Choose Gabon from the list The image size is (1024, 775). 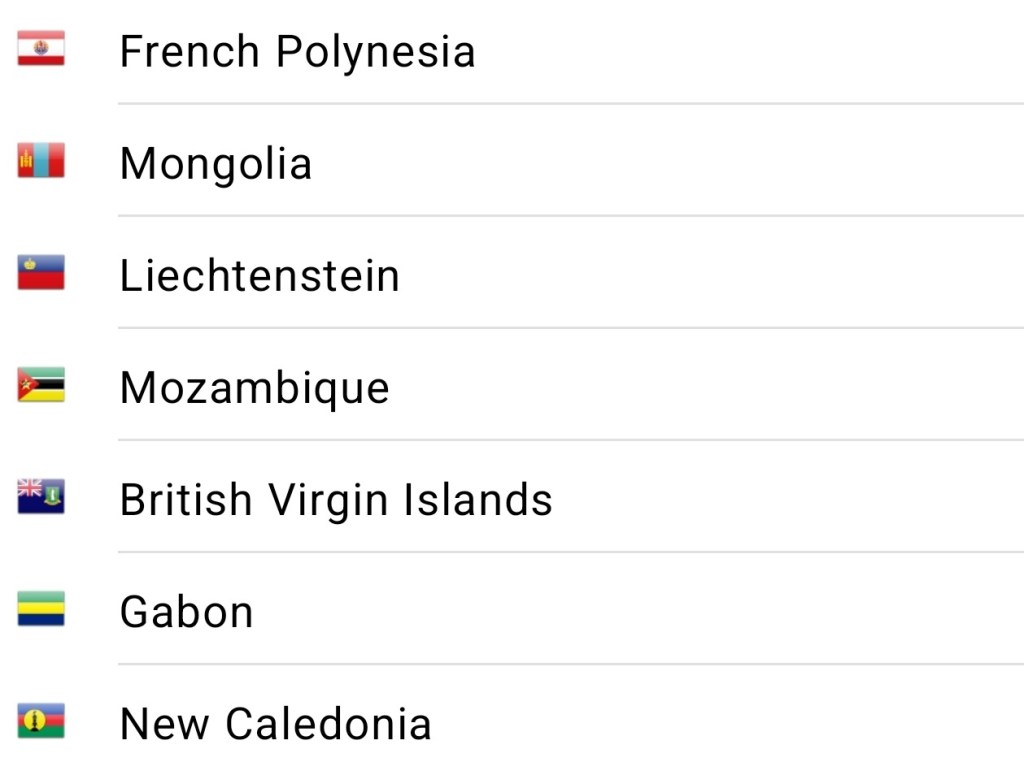[187, 611]
